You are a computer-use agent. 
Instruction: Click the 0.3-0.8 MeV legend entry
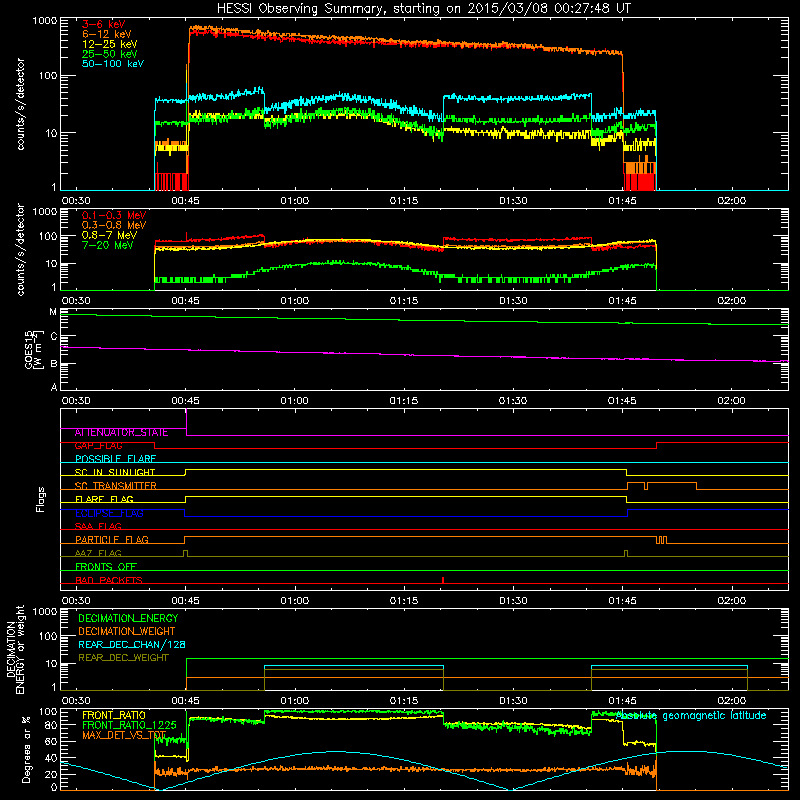coord(114,225)
